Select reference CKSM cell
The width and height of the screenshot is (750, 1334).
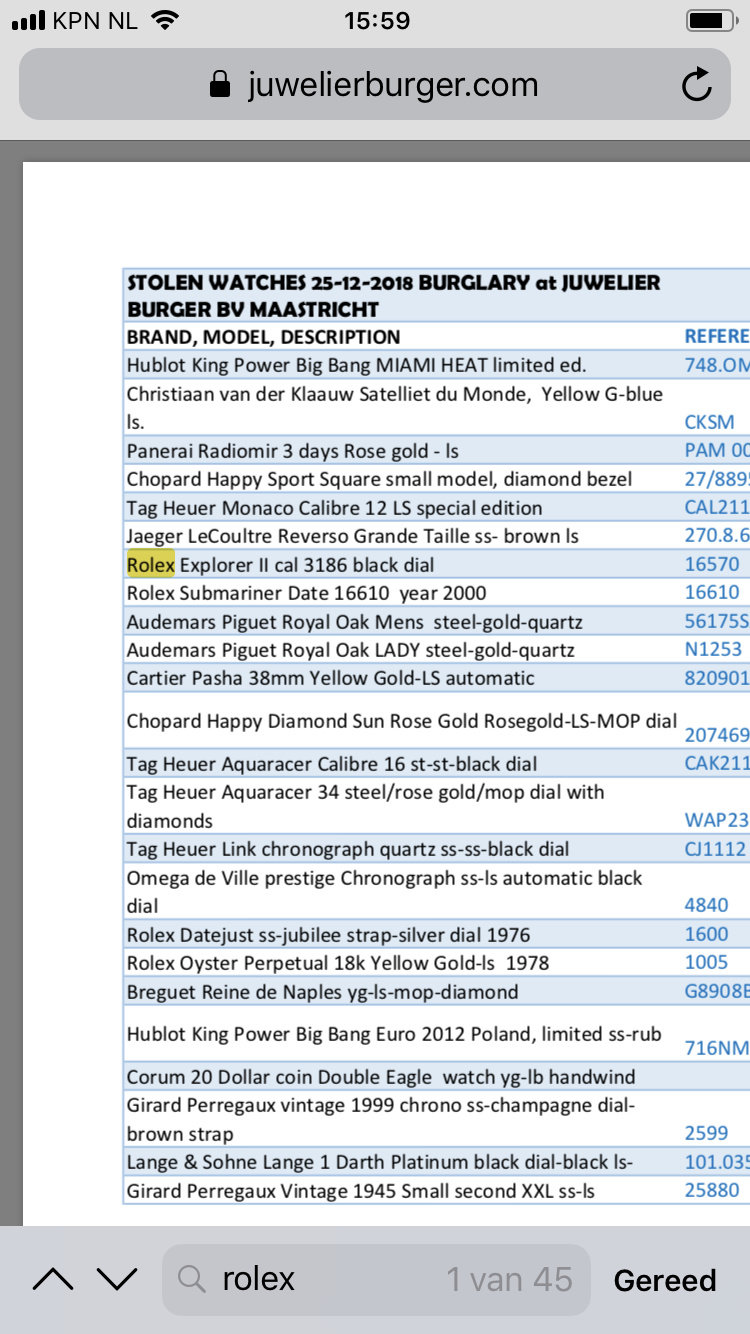click(709, 423)
